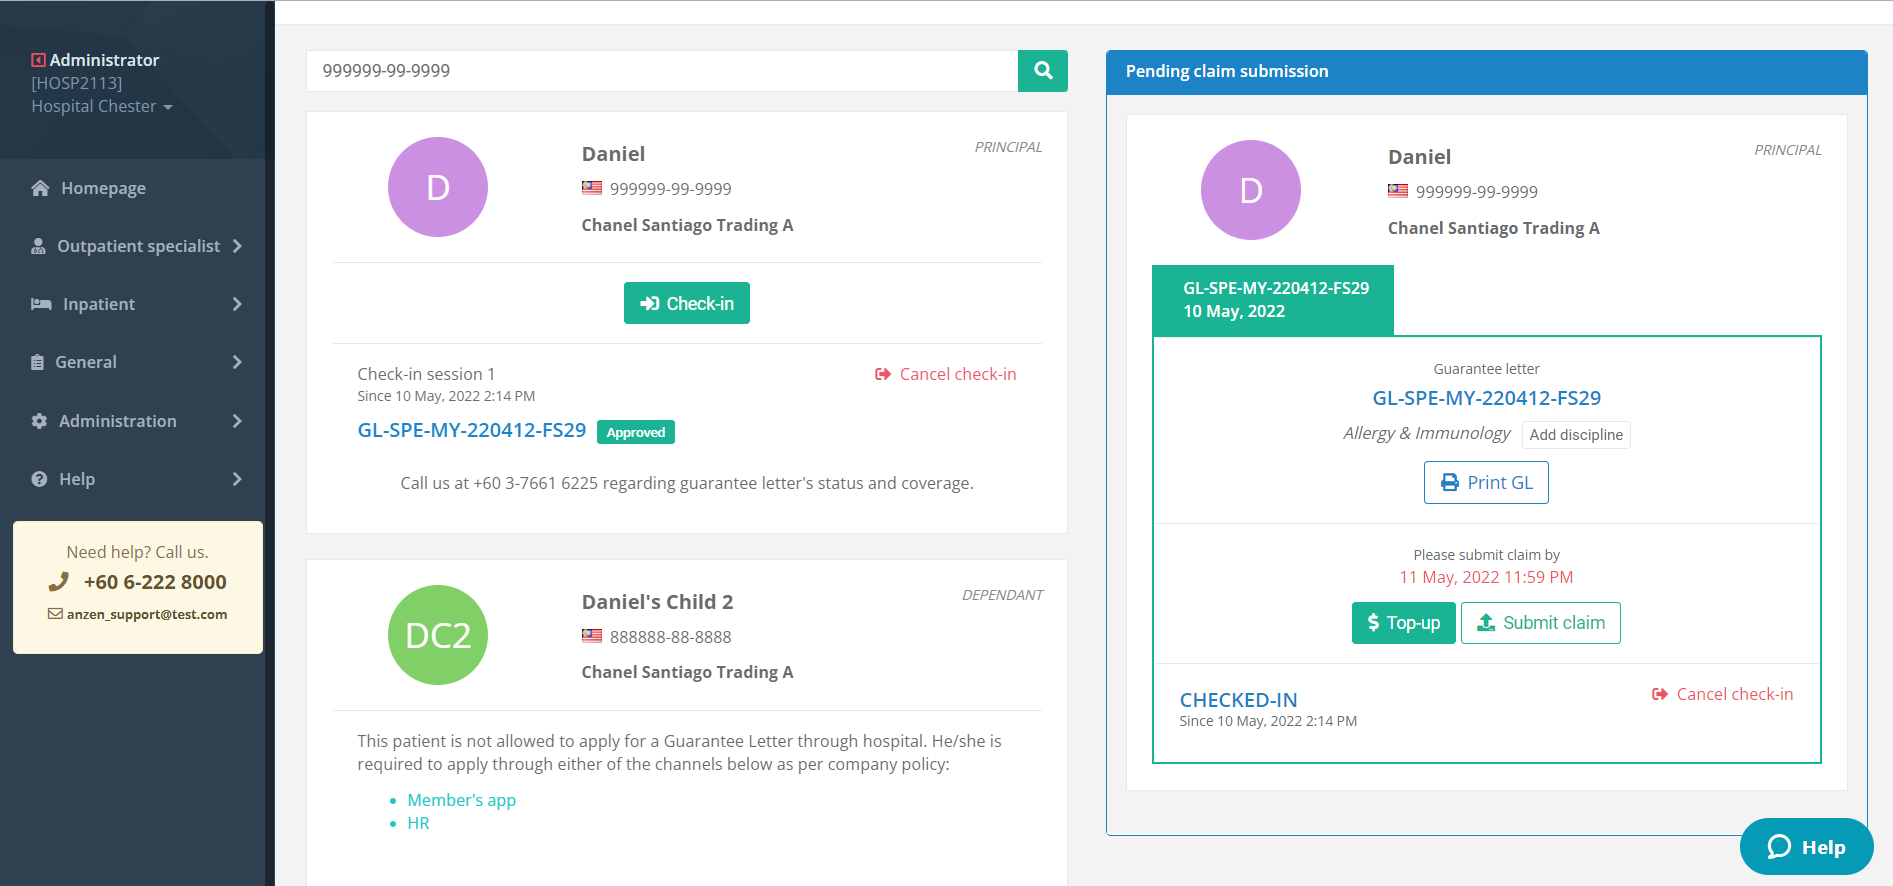Expand the Outpatient specialist menu

click(137, 246)
